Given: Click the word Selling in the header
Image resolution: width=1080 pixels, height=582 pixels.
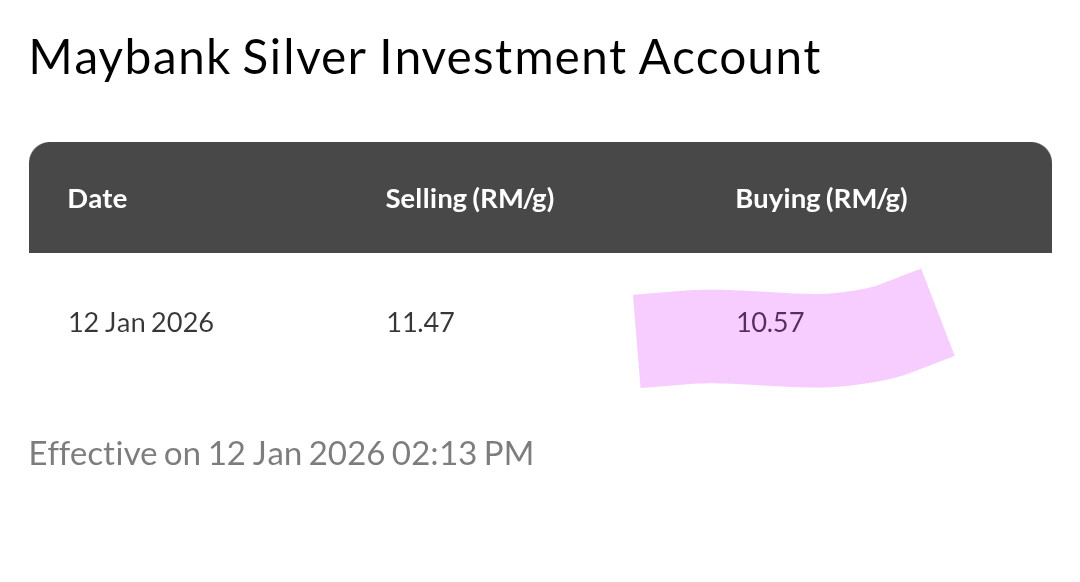Looking at the screenshot, I should [426, 198].
